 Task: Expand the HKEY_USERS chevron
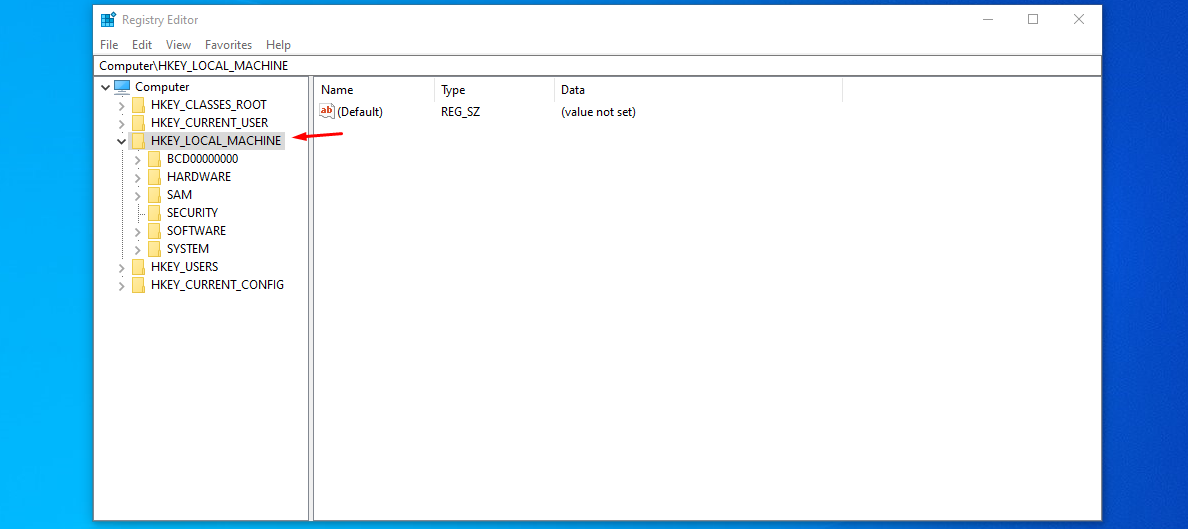121,268
